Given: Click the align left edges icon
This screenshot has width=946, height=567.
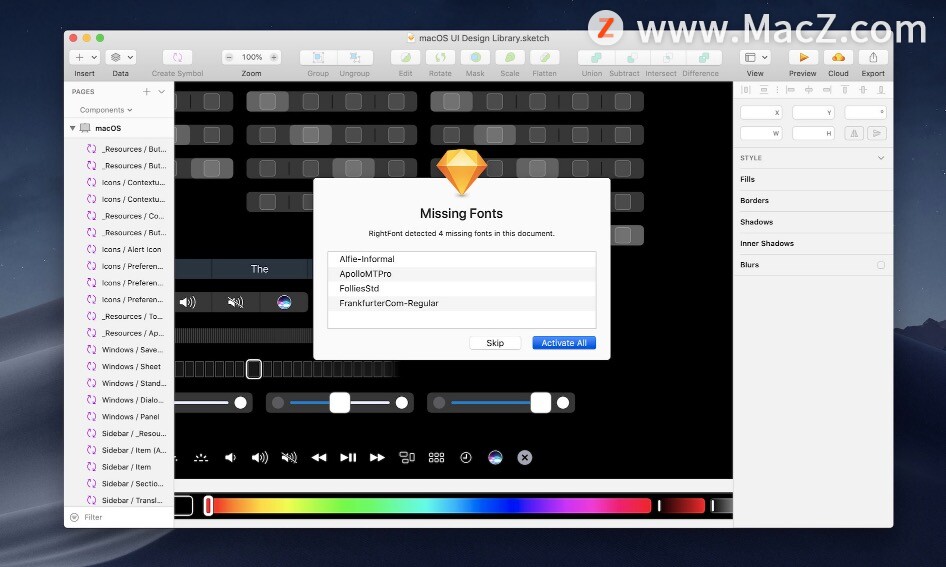Looking at the screenshot, I should click(x=791, y=90).
